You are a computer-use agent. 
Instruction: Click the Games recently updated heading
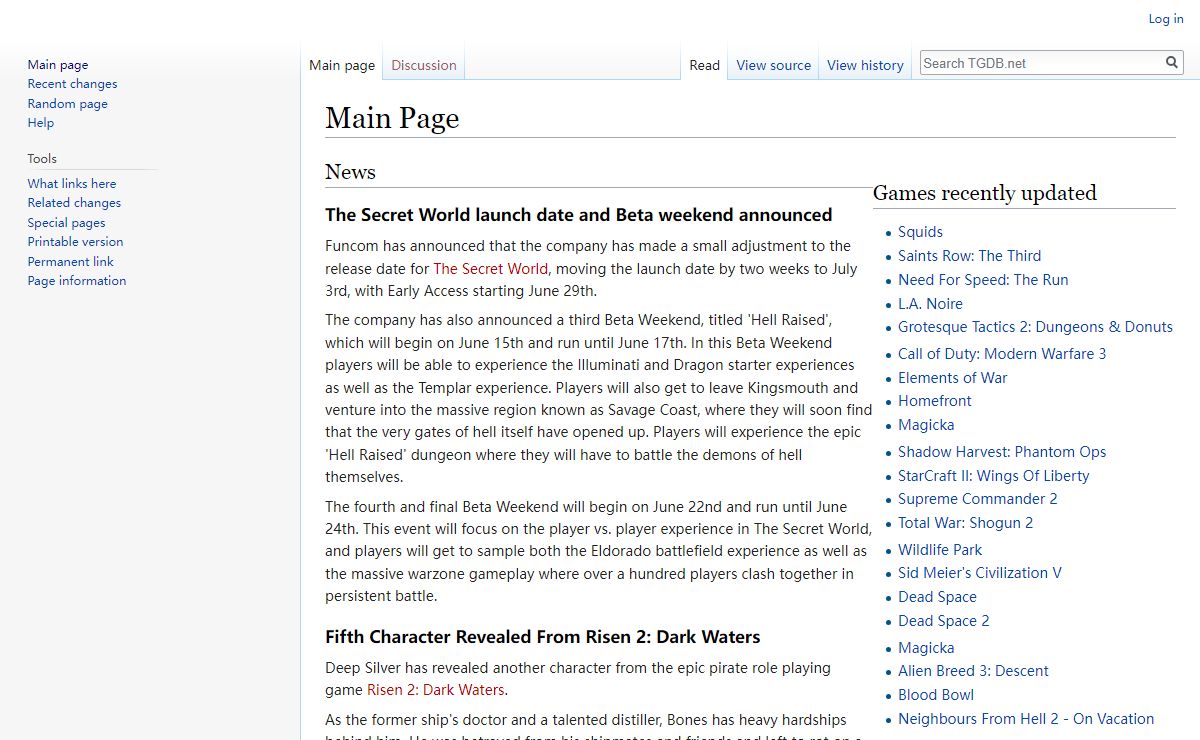tap(985, 193)
